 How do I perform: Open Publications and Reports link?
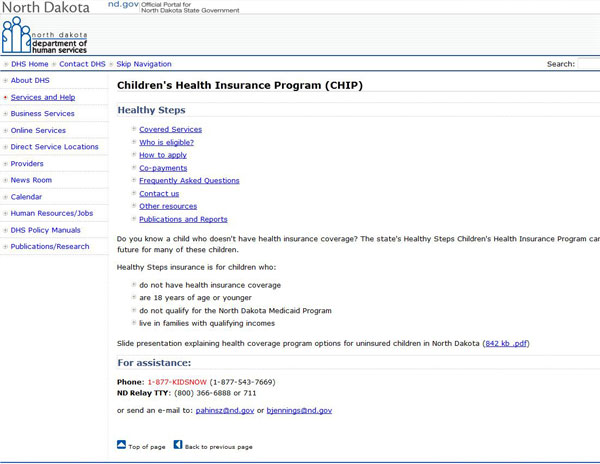pos(183,220)
